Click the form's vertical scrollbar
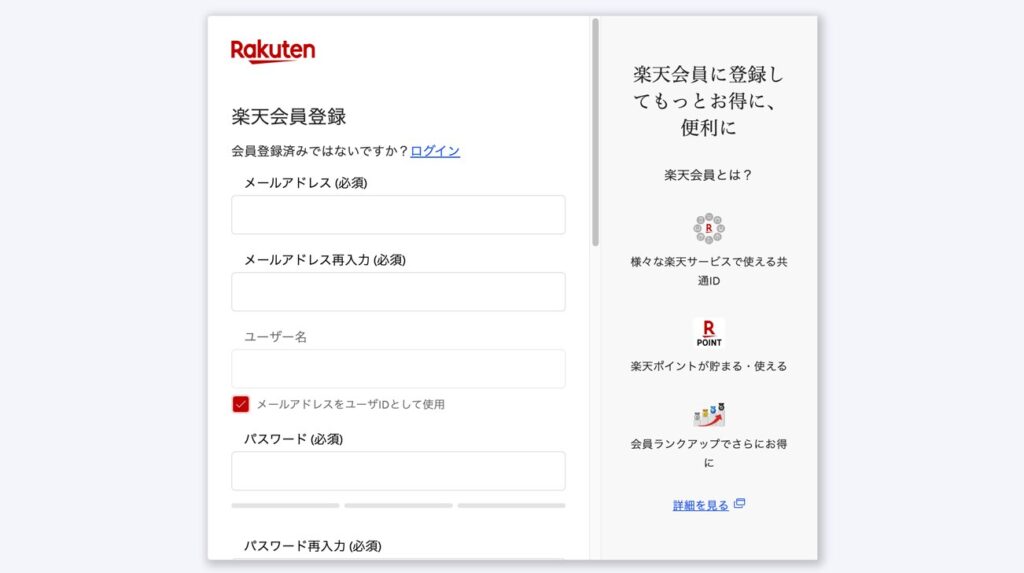 596,132
